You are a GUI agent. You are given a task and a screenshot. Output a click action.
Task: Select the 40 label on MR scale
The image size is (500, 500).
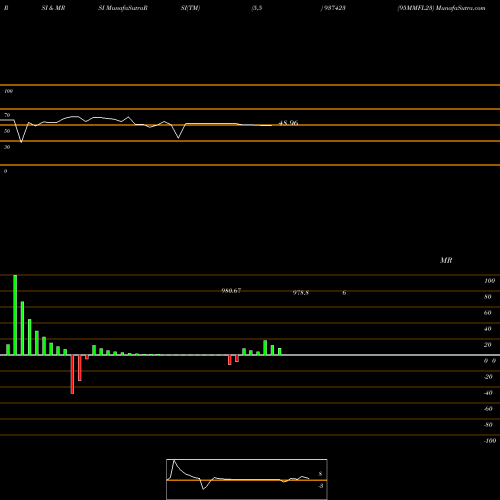tap(488, 329)
